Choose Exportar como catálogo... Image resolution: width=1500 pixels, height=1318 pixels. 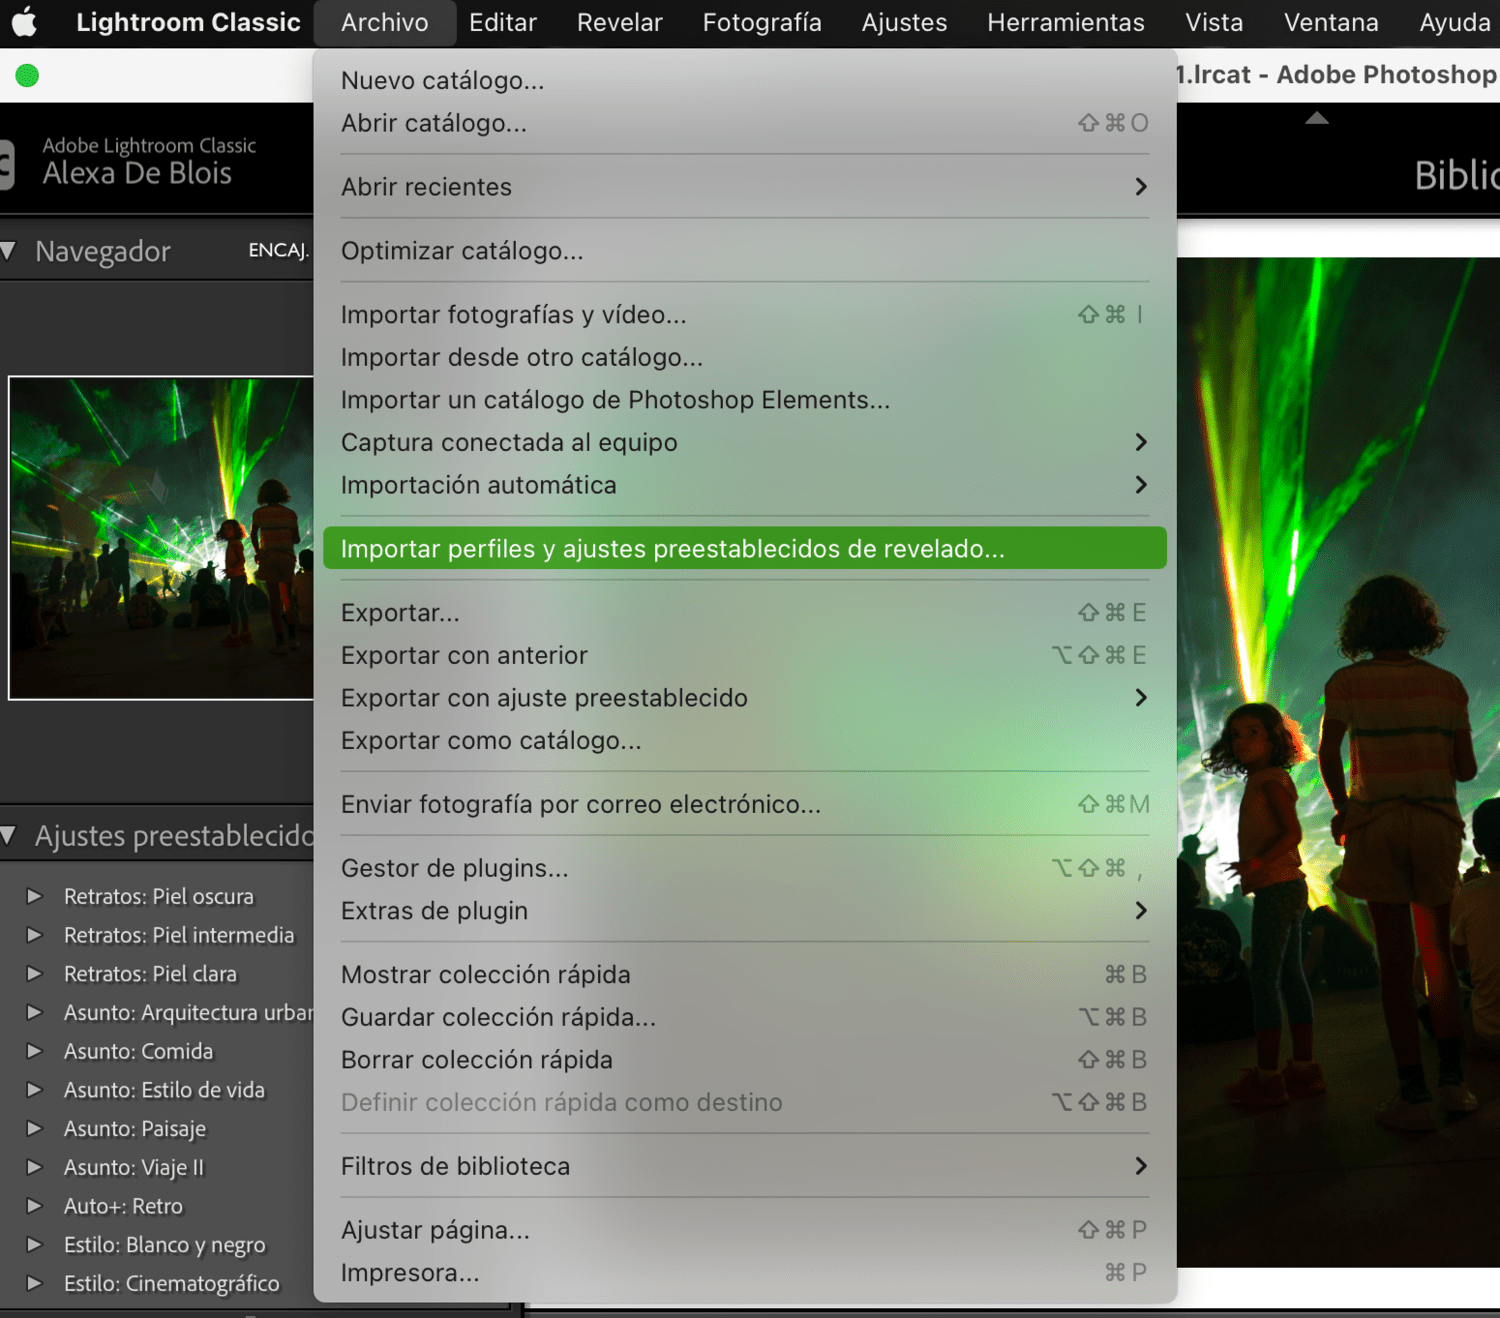coord(745,741)
